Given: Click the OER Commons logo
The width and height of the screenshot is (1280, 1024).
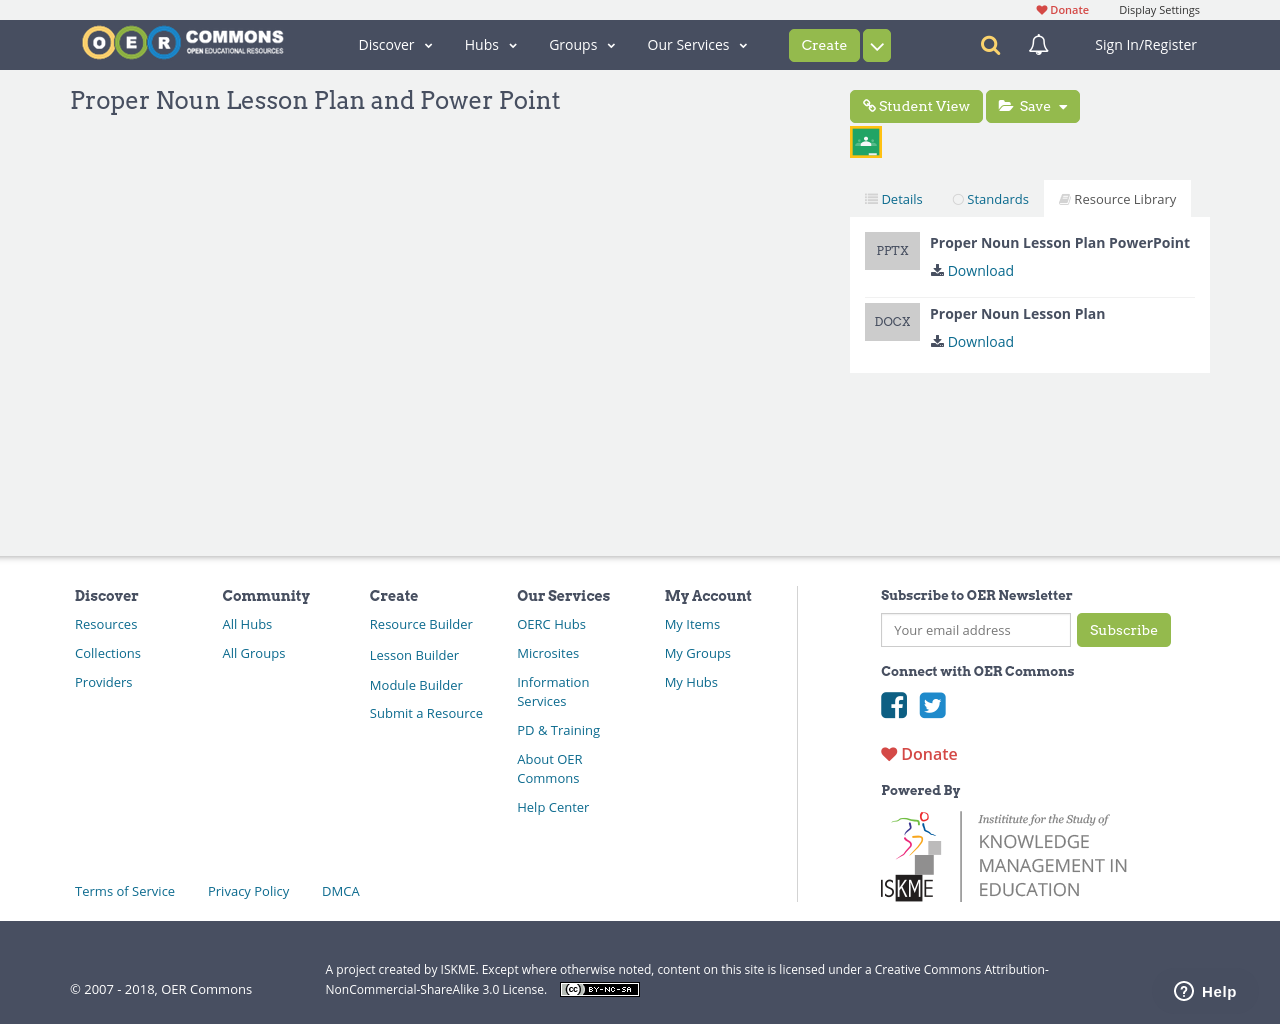Looking at the screenshot, I should coord(182,42).
